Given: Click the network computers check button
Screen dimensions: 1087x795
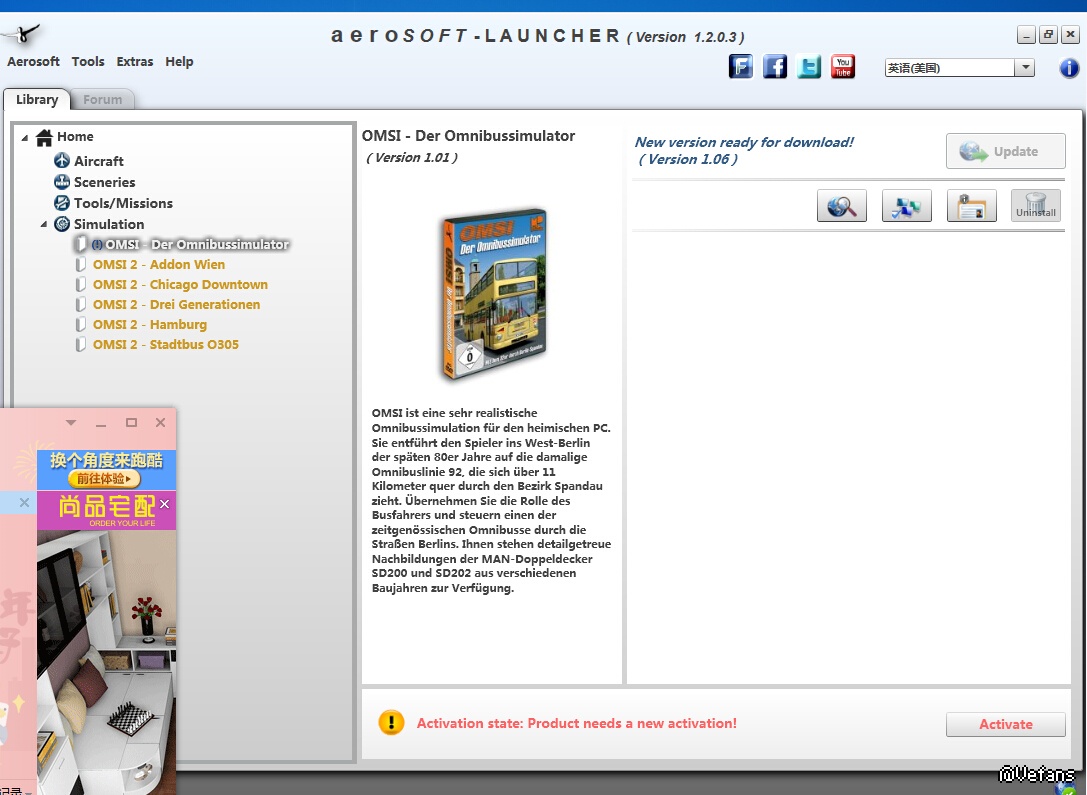Looking at the screenshot, I should tap(907, 206).
